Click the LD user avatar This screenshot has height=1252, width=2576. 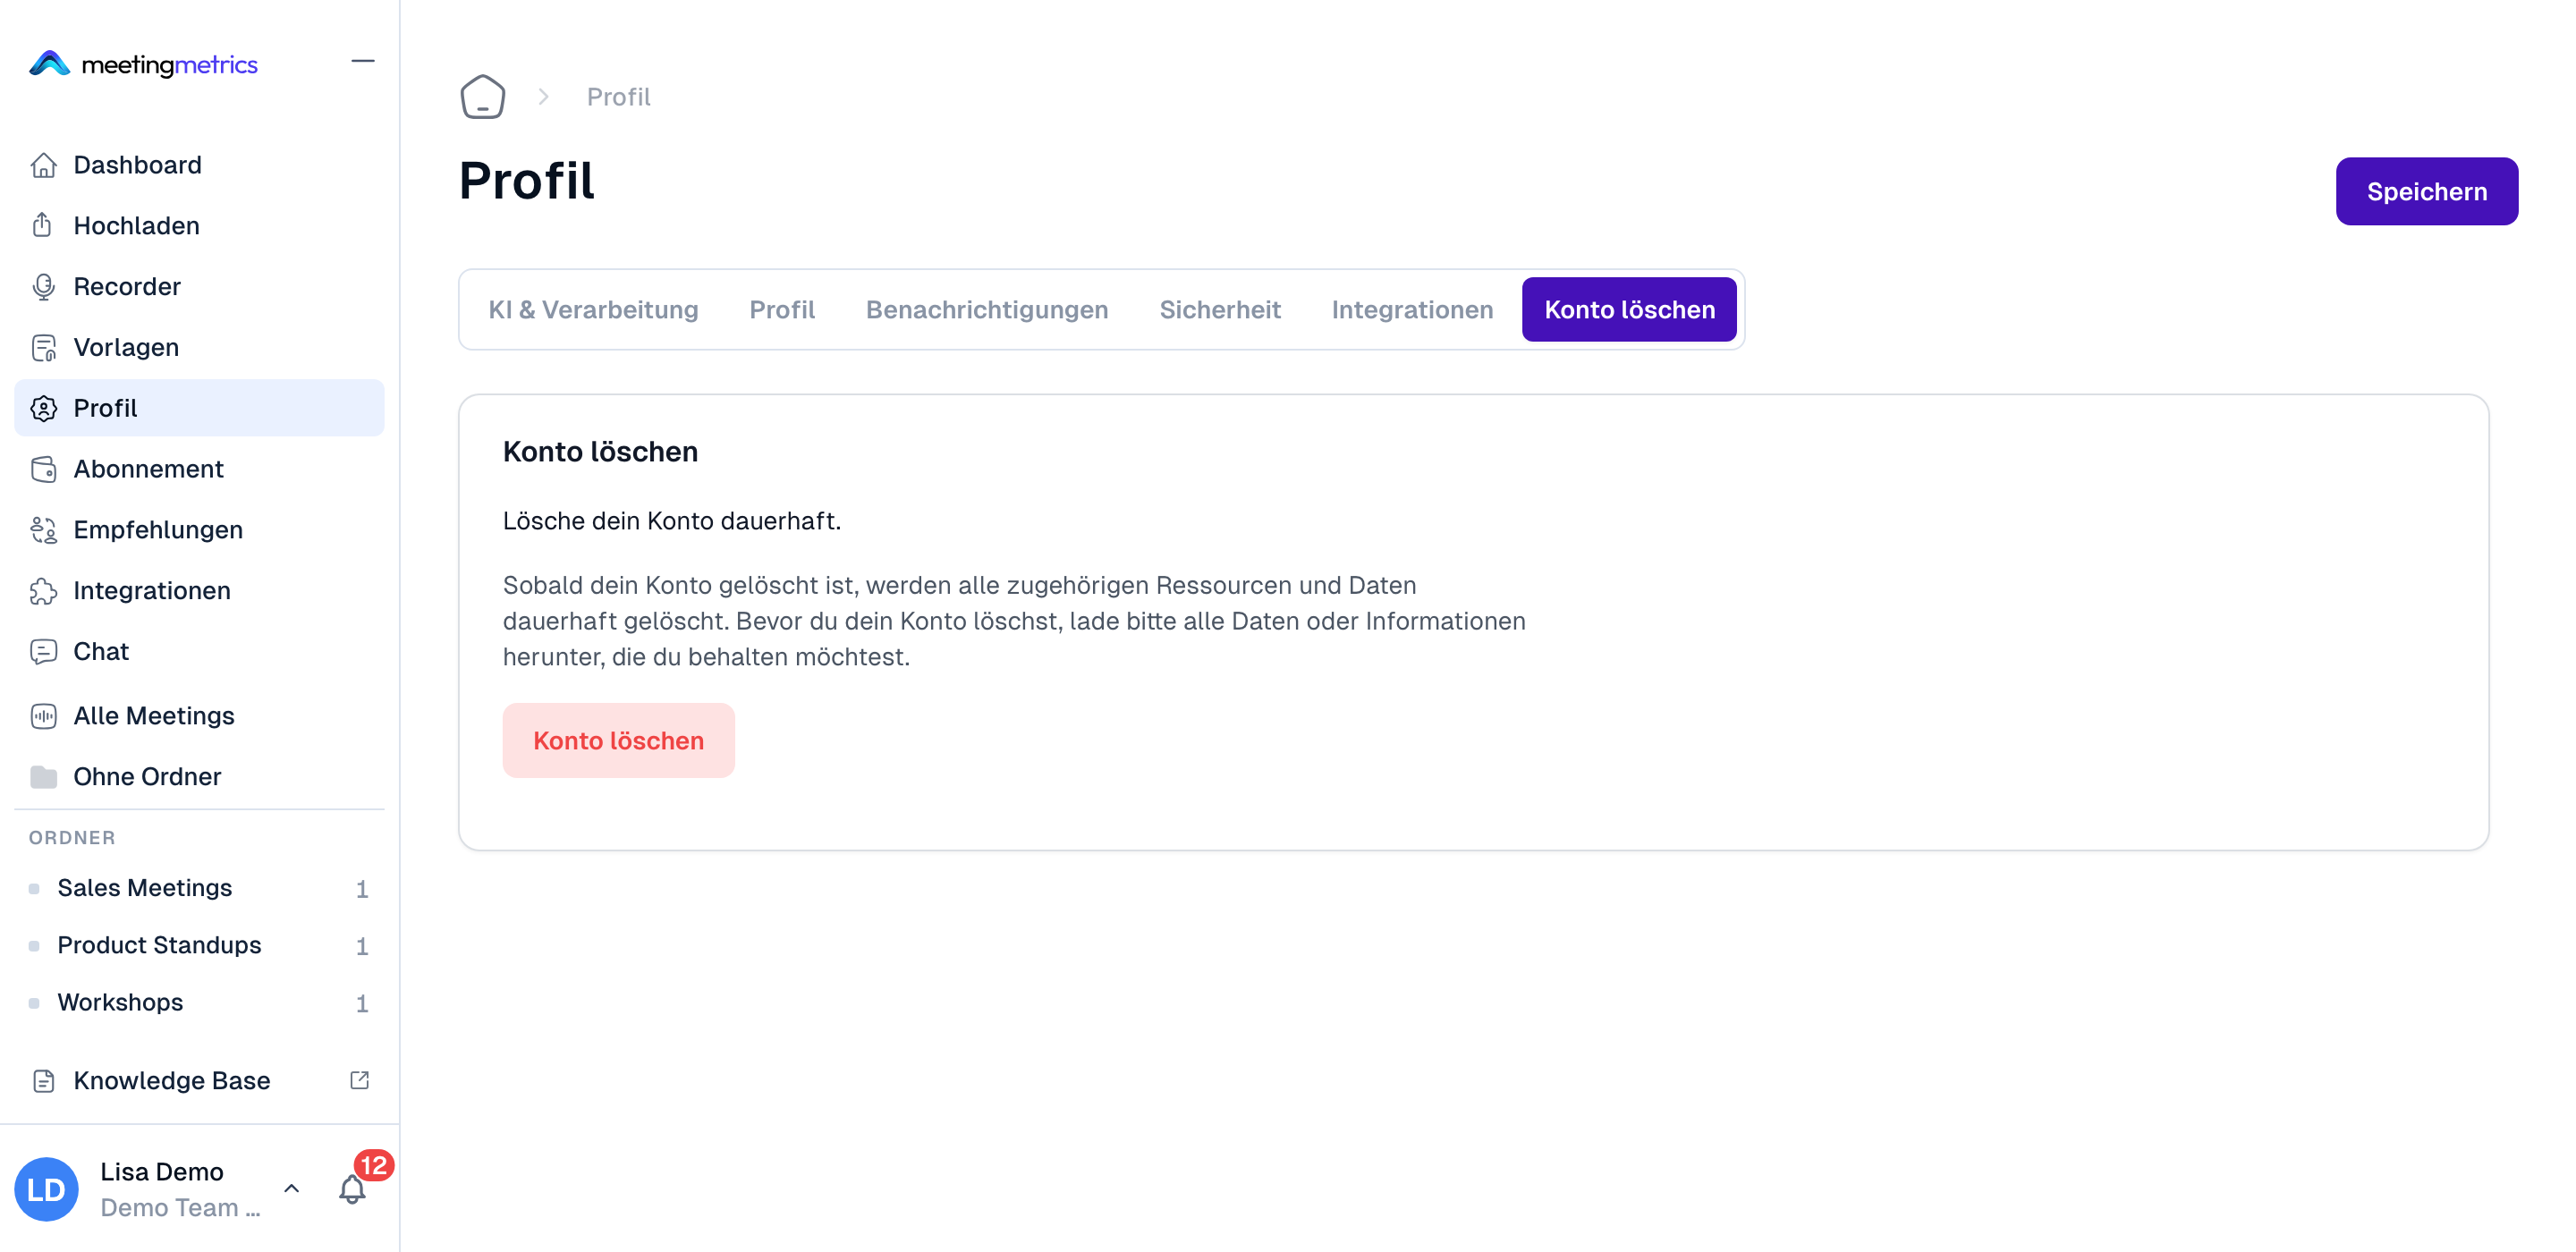tap(46, 1190)
